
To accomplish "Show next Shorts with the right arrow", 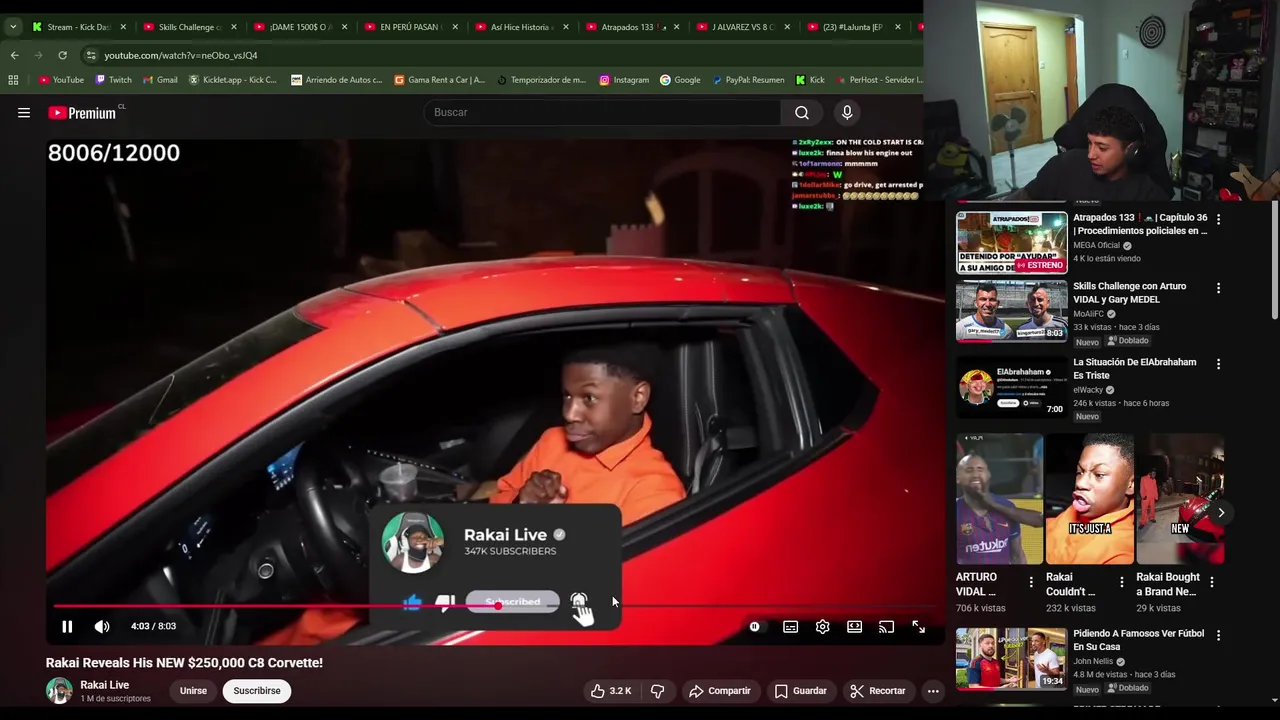I will (1221, 512).
